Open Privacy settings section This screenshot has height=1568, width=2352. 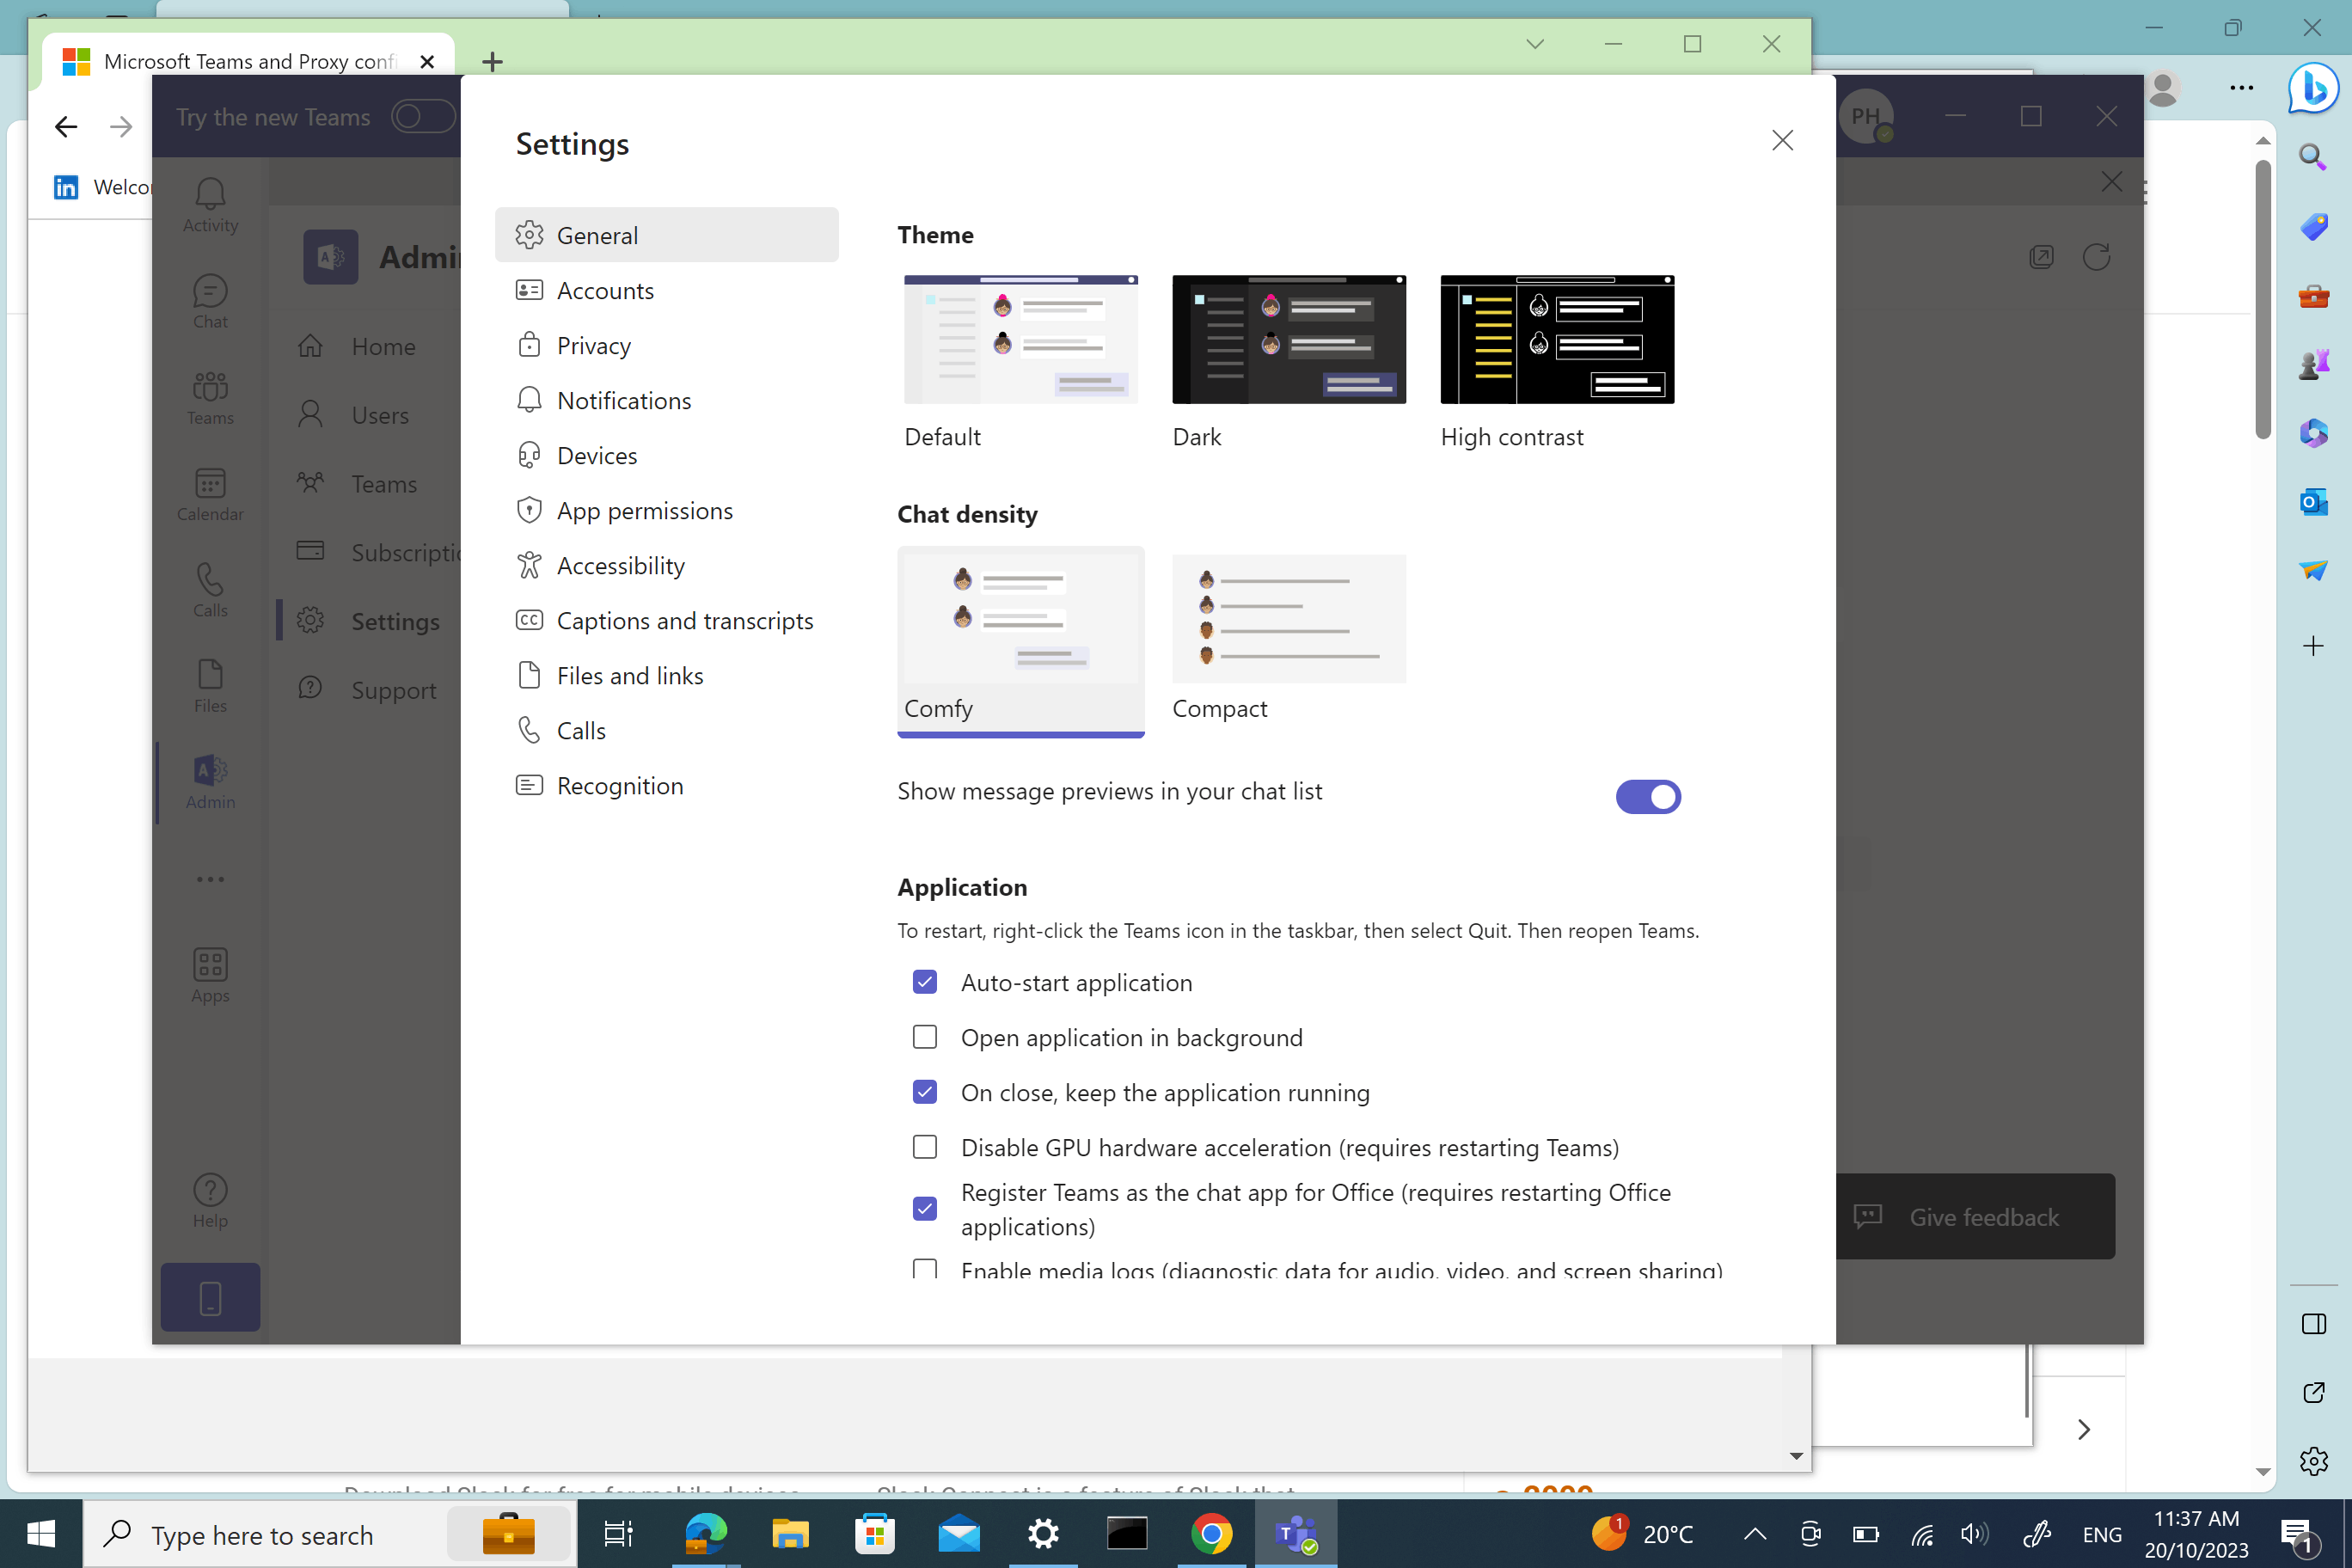(593, 345)
